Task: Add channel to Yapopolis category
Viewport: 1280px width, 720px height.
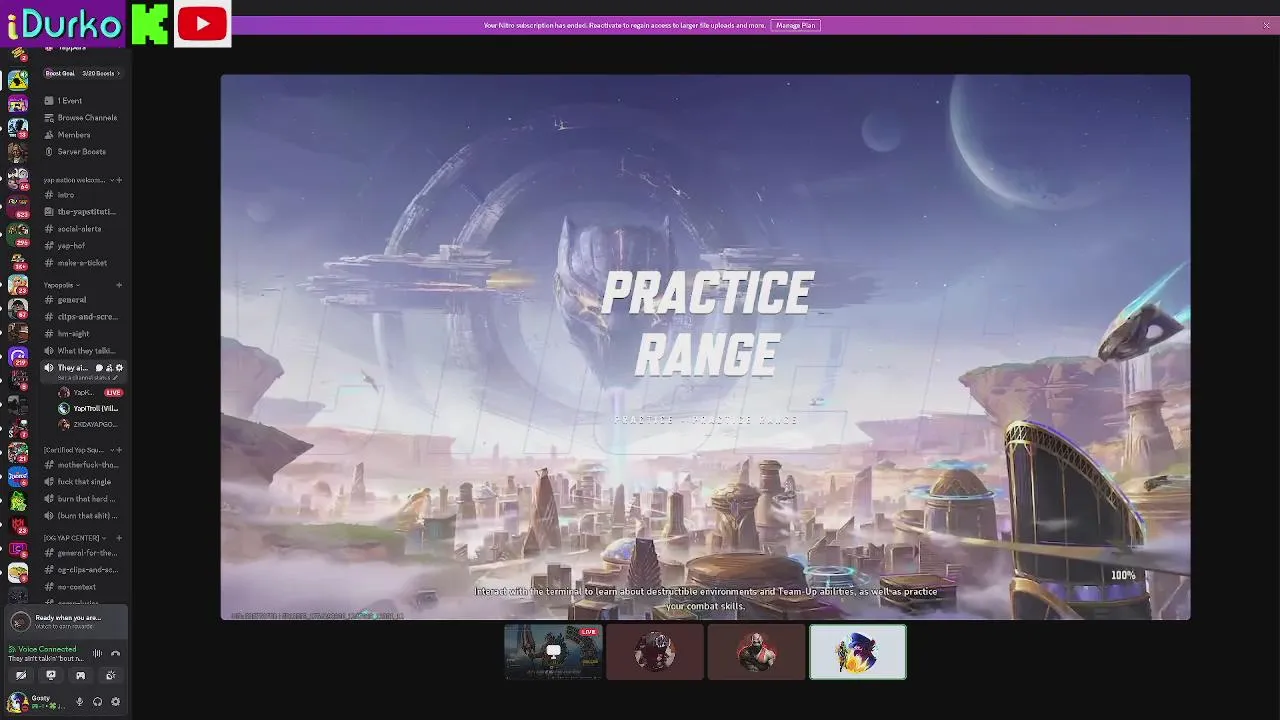Action: pos(119,285)
